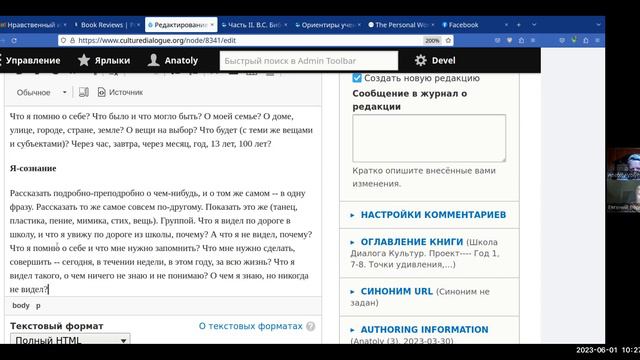
Task: Click the revision log message textarea
Action: (429, 138)
